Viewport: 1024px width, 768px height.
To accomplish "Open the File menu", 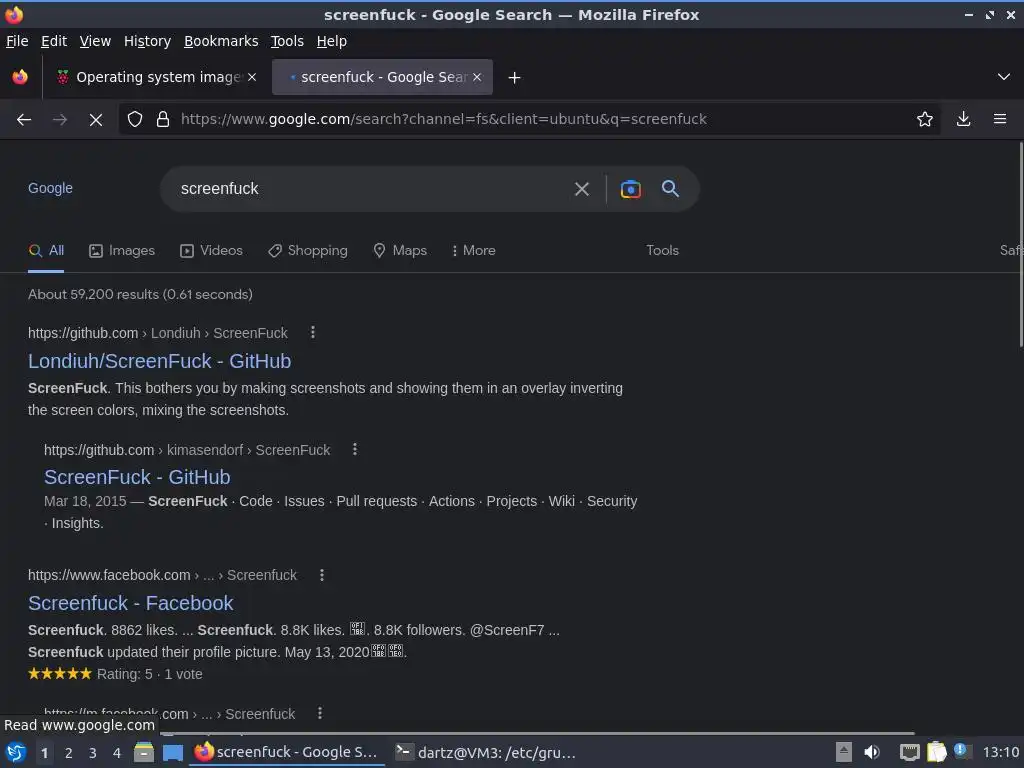I will click(x=17, y=41).
